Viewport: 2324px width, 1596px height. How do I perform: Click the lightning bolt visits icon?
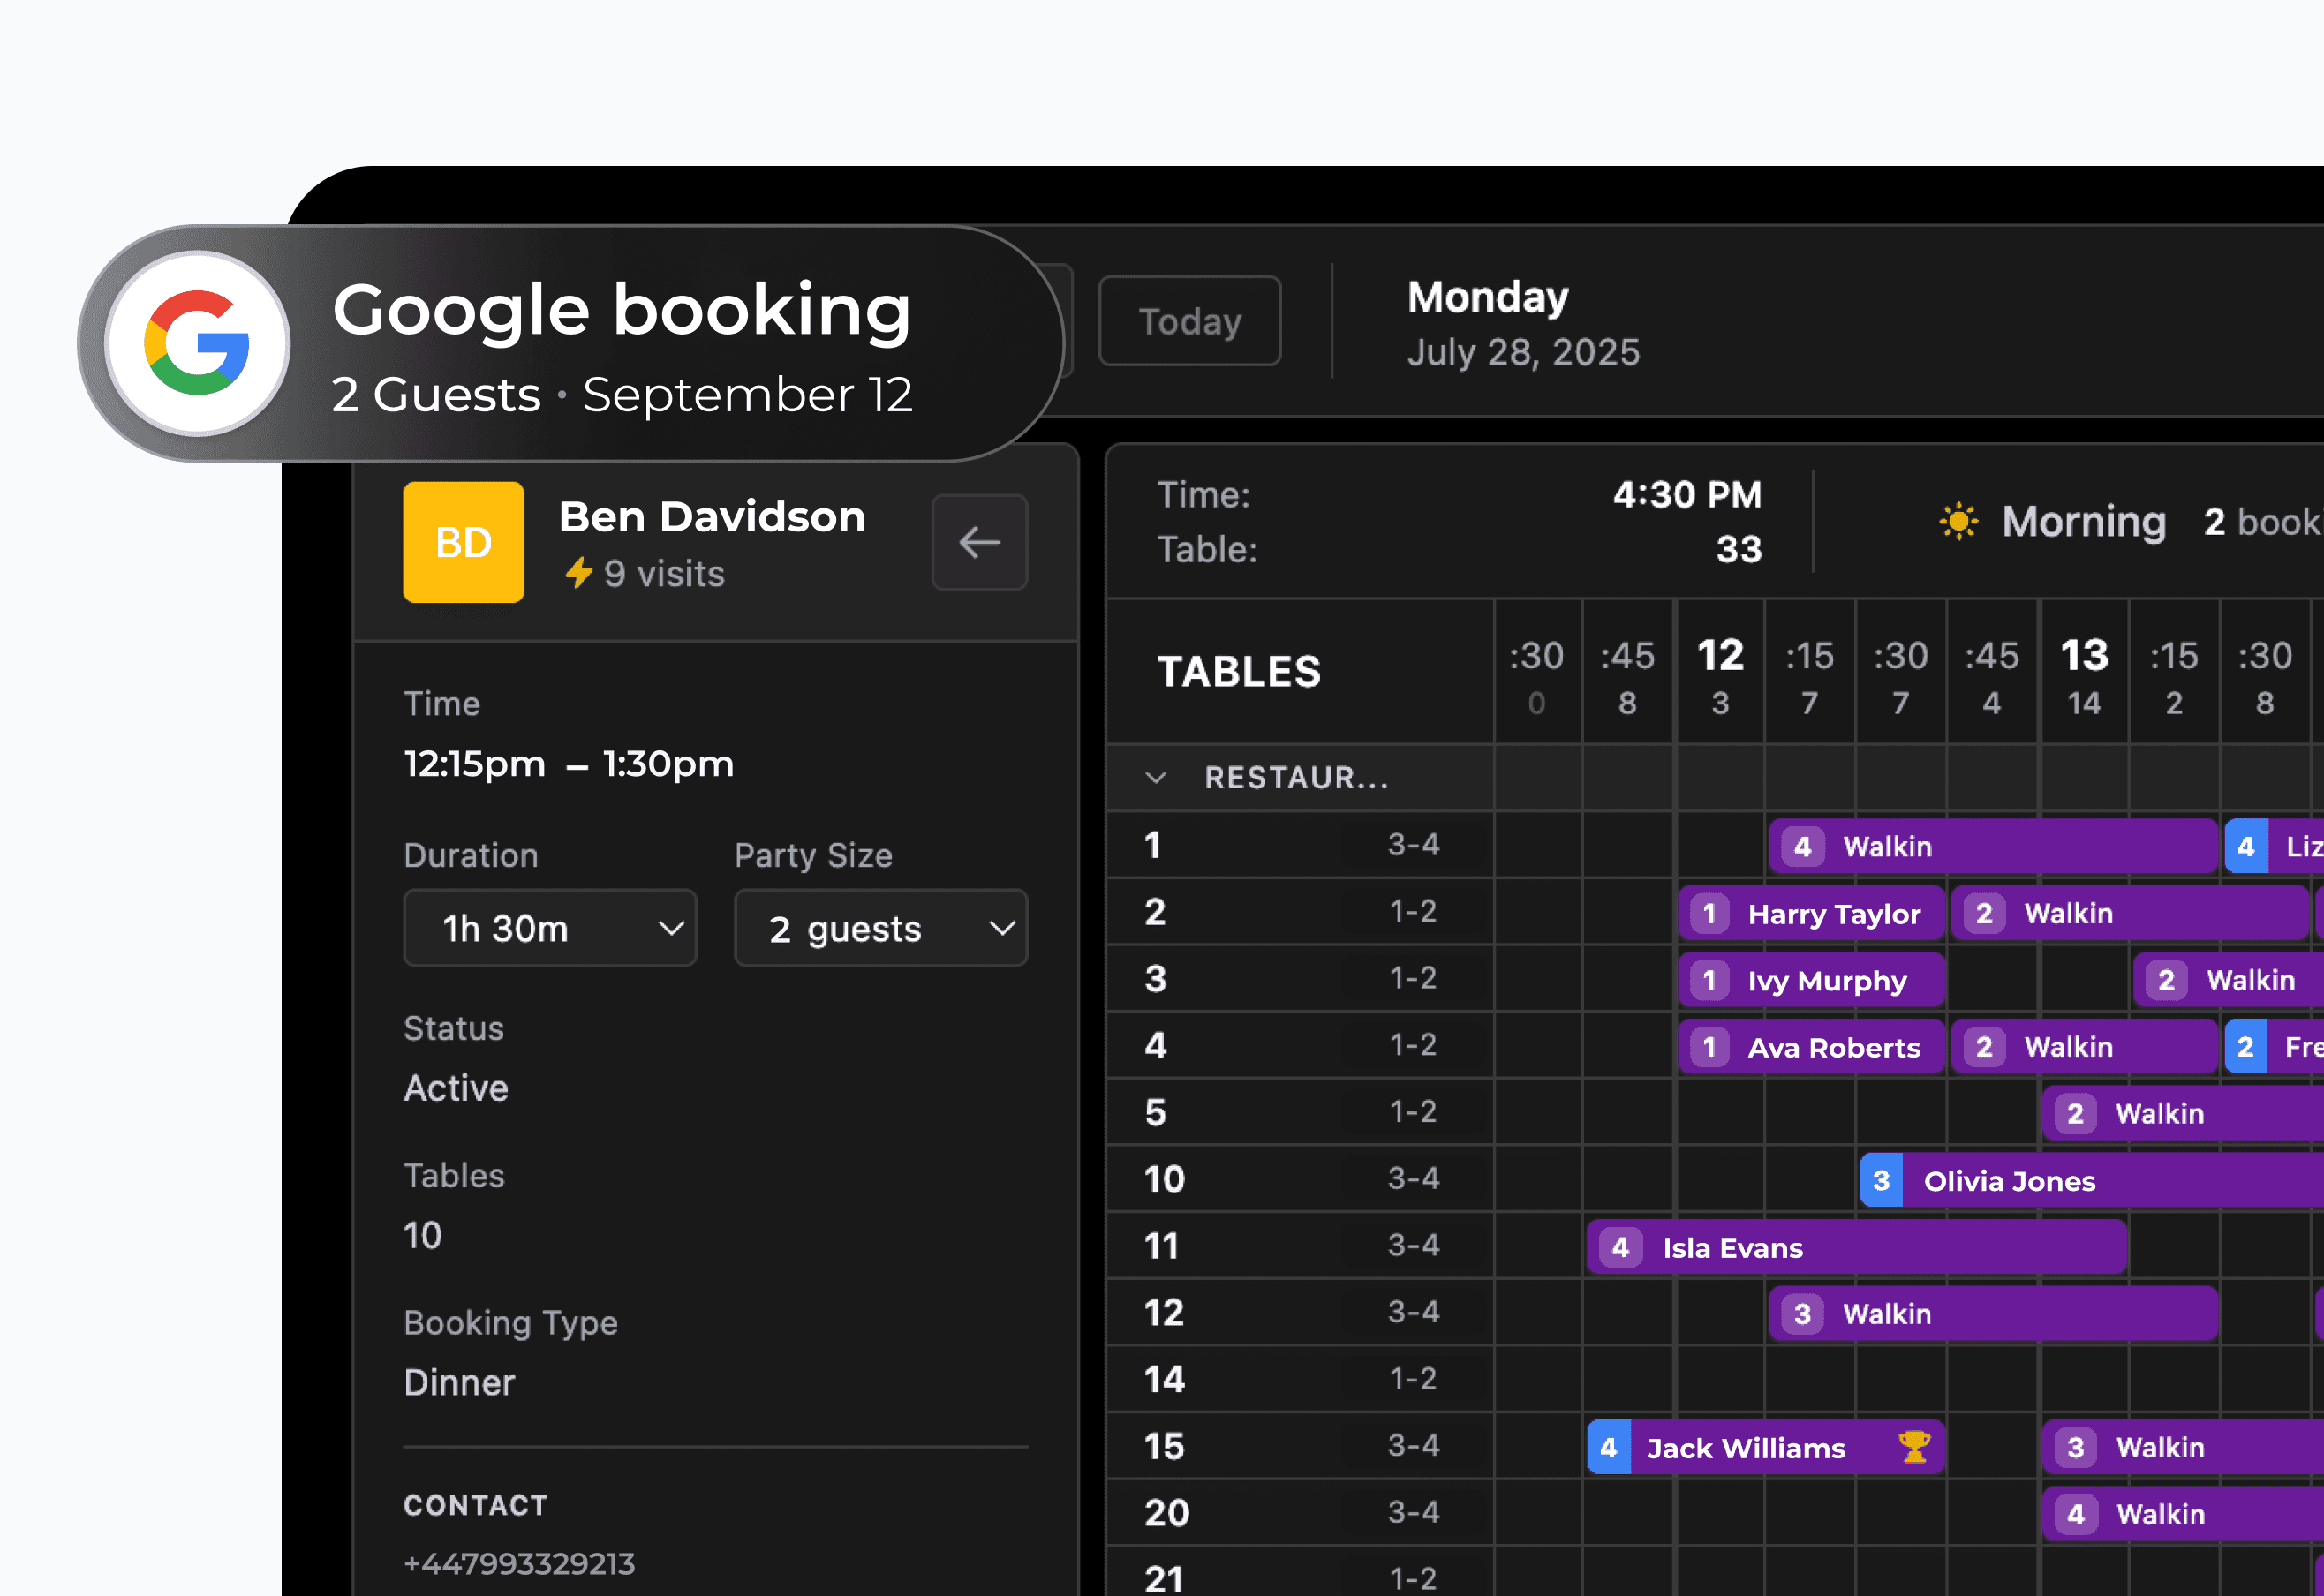click(578, 573)
